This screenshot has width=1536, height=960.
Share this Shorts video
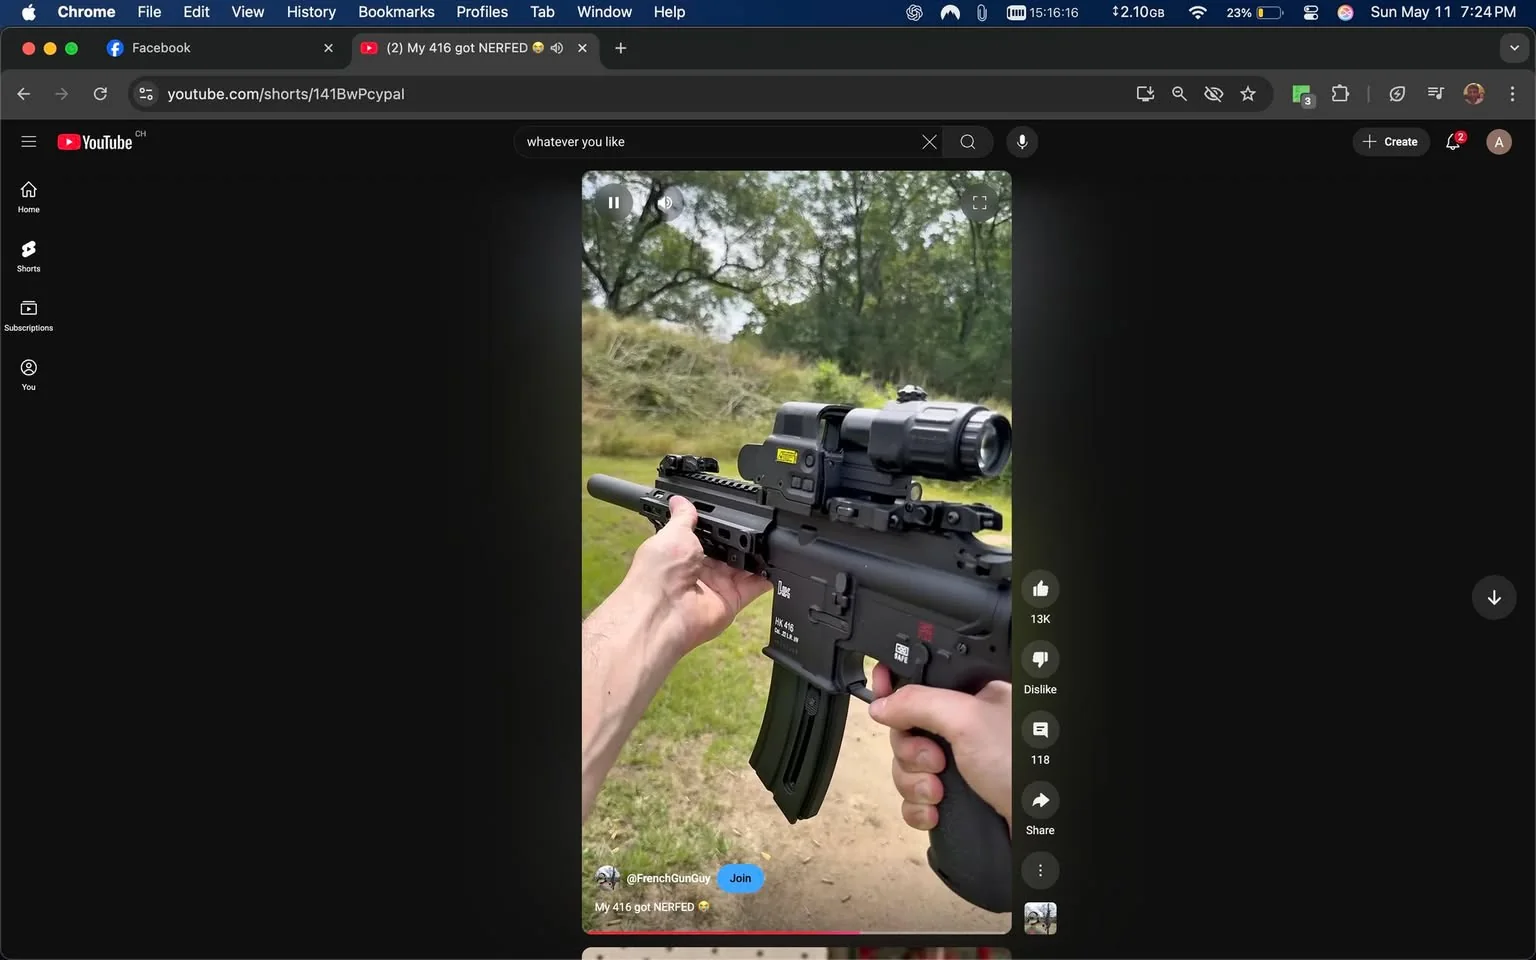[x=1040, y=800]
